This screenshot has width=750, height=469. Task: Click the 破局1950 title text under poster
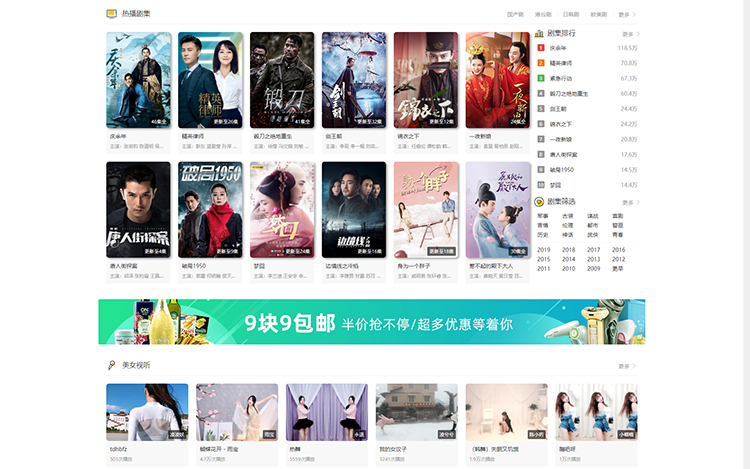point(194,266)
